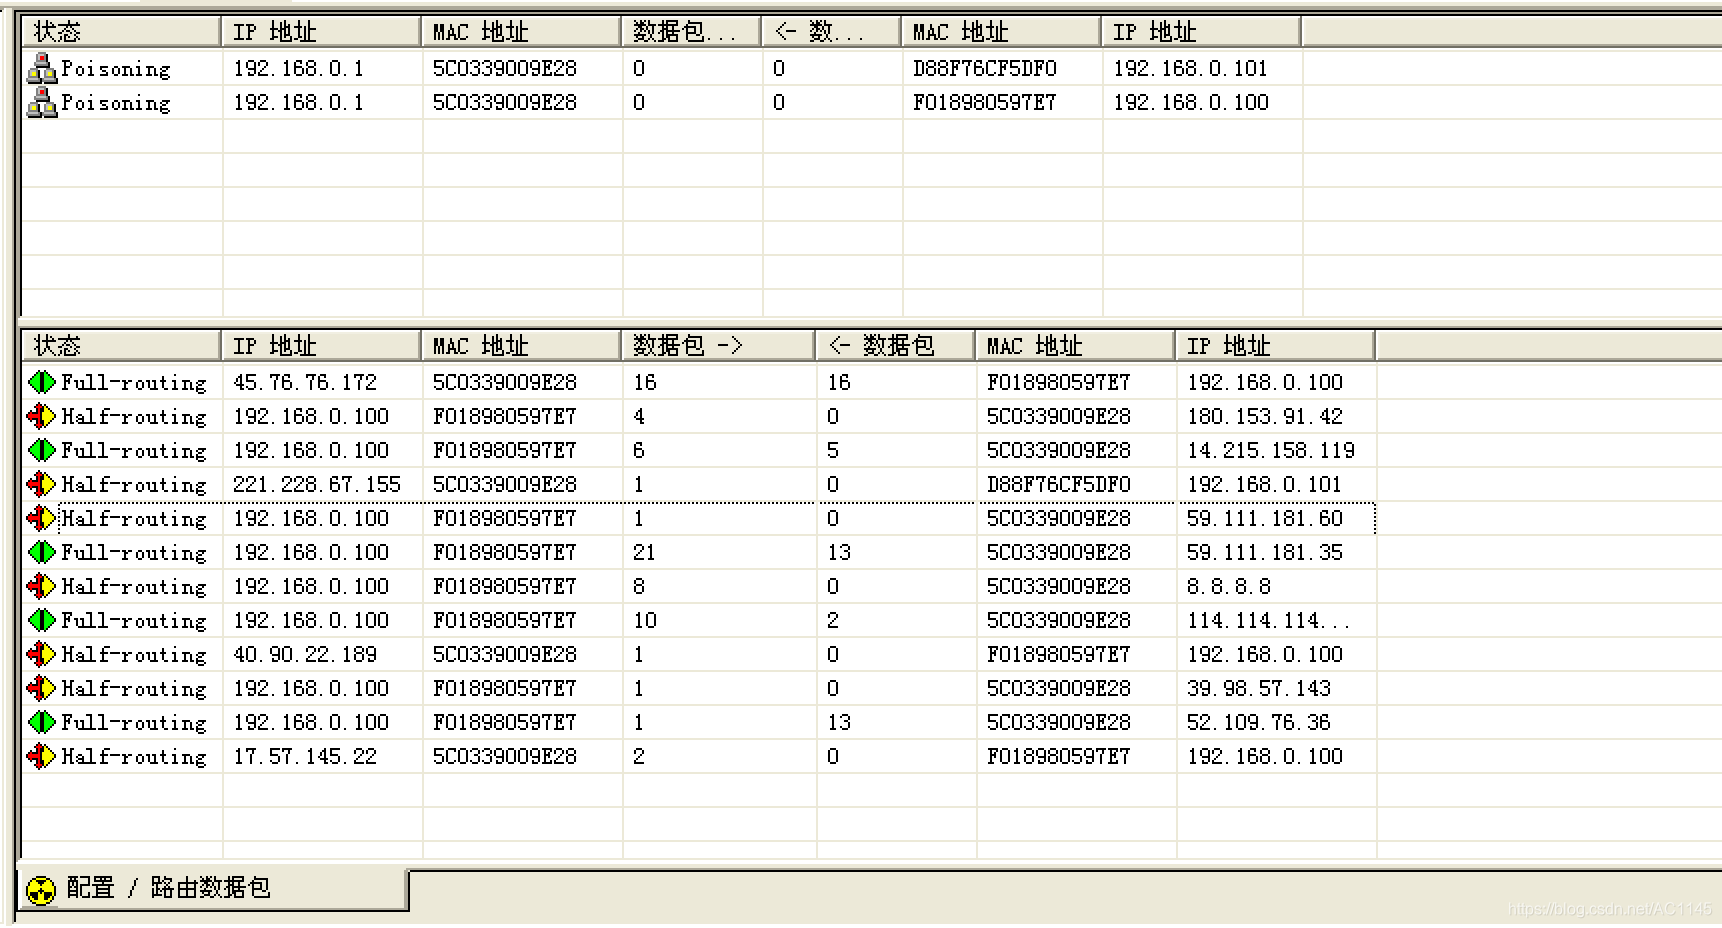Select the IP cell 17.57.145.22
This screenshot has height=928, width=1722.
click(x=305, y=756)
